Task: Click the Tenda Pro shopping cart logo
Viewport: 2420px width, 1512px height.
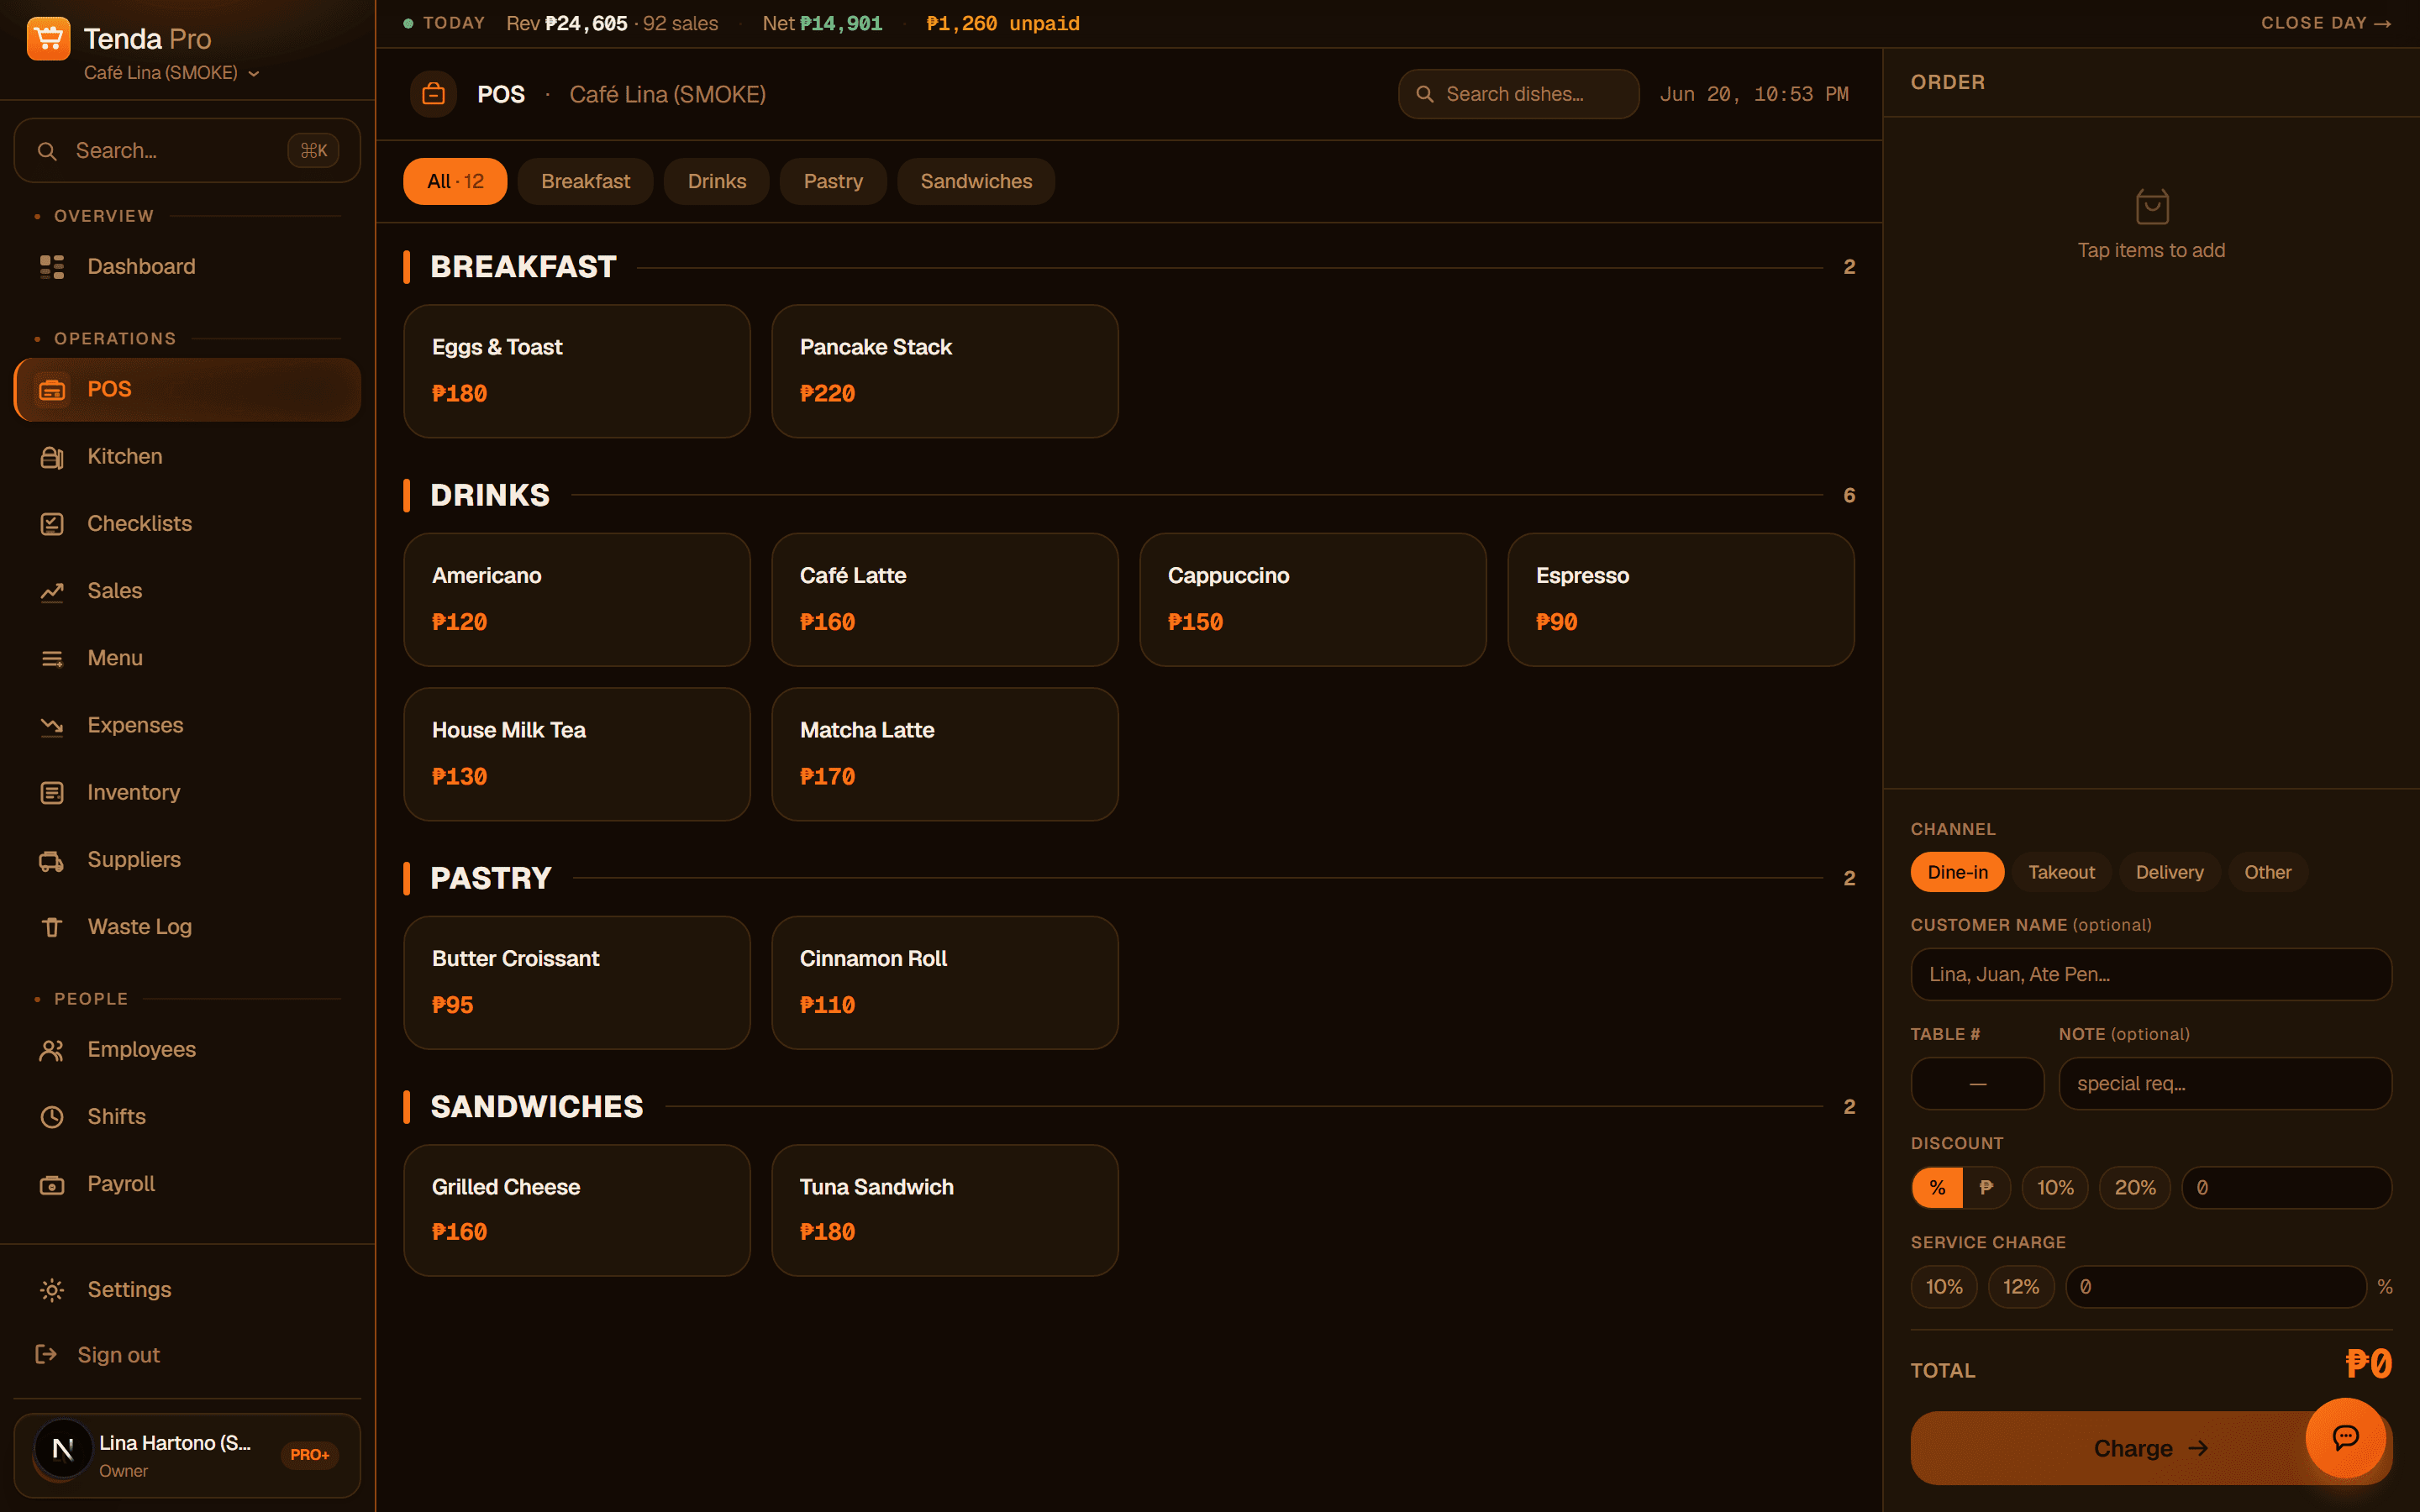Action: point(48,39)
